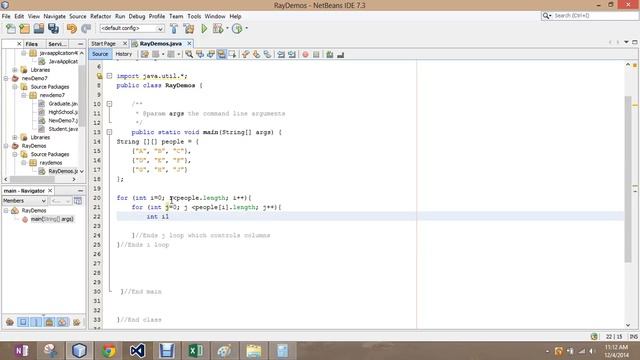Click the Save All toolbar icon
Image resolution: width=640 pixels, height=360 pixels.
pyautogui.click(x=53, y=29)
